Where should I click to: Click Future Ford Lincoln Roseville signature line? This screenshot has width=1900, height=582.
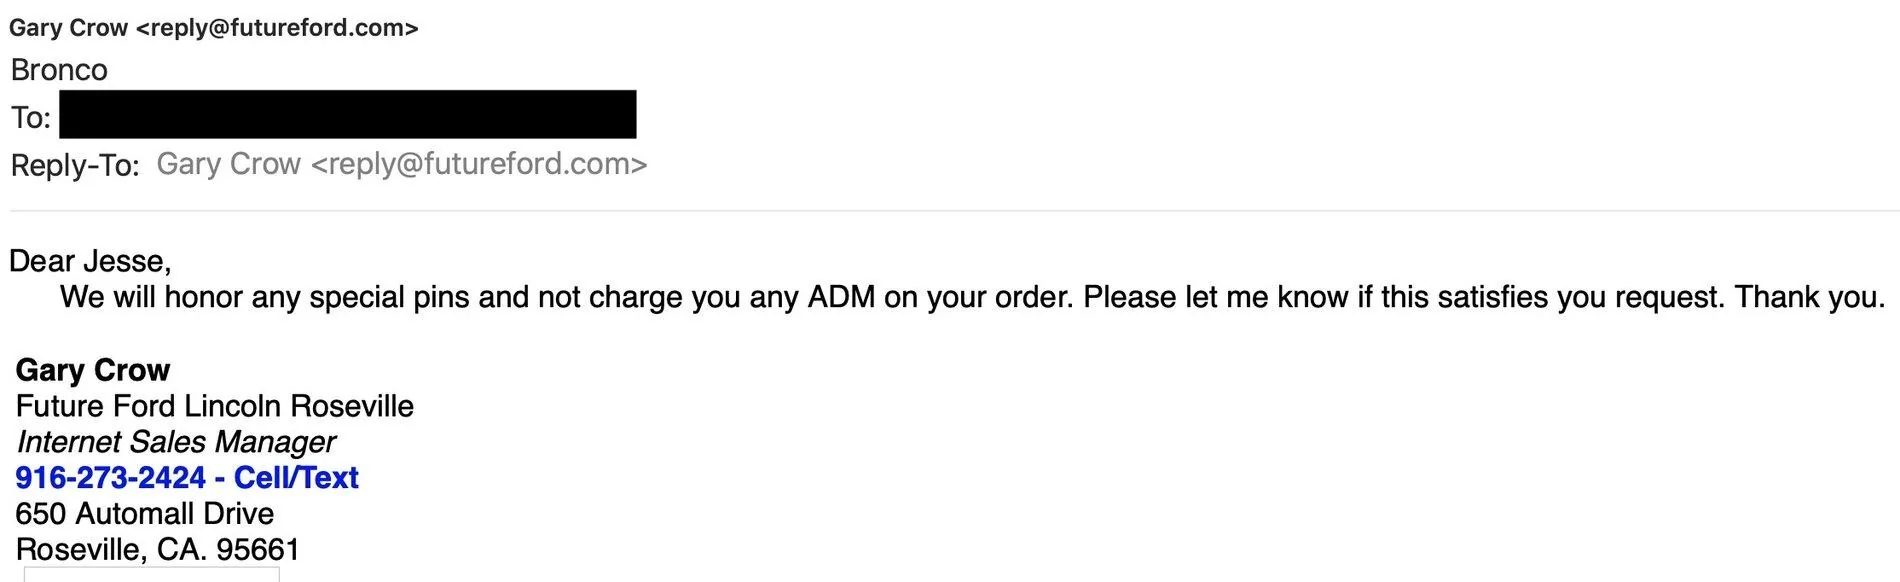point(215,406)
